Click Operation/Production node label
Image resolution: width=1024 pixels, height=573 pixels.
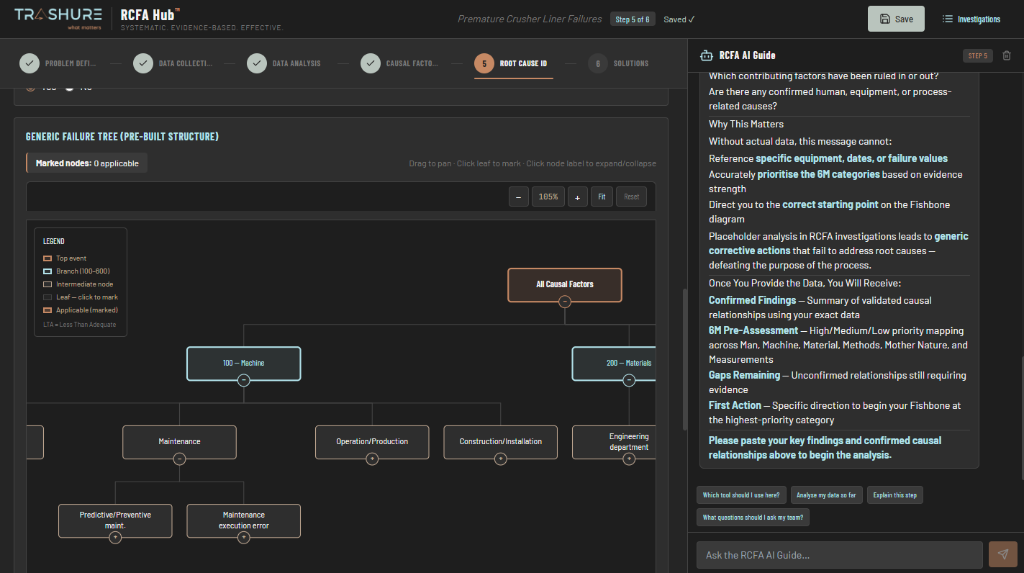372,442
